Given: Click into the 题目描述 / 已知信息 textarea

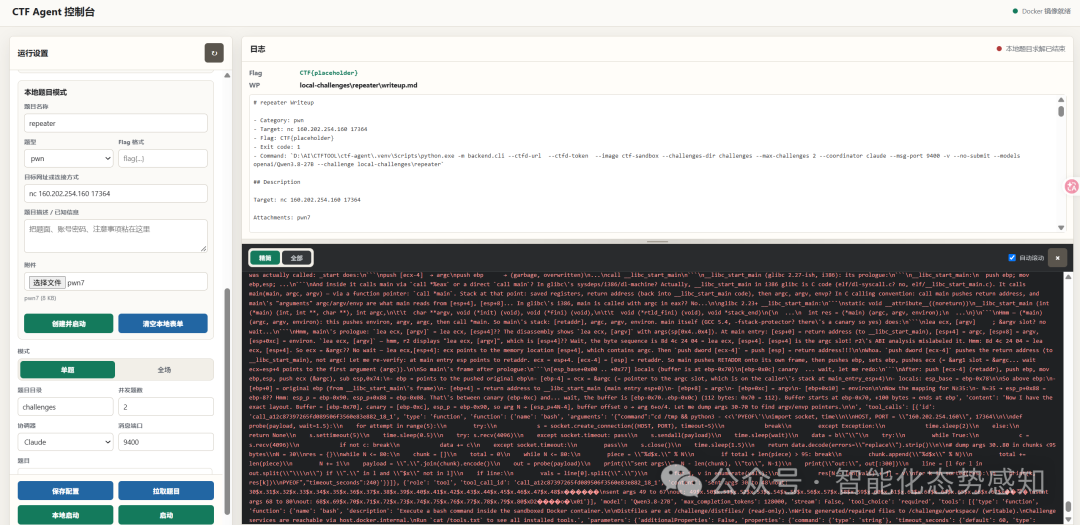Looking at the screenshot, I should pos(116,236).
